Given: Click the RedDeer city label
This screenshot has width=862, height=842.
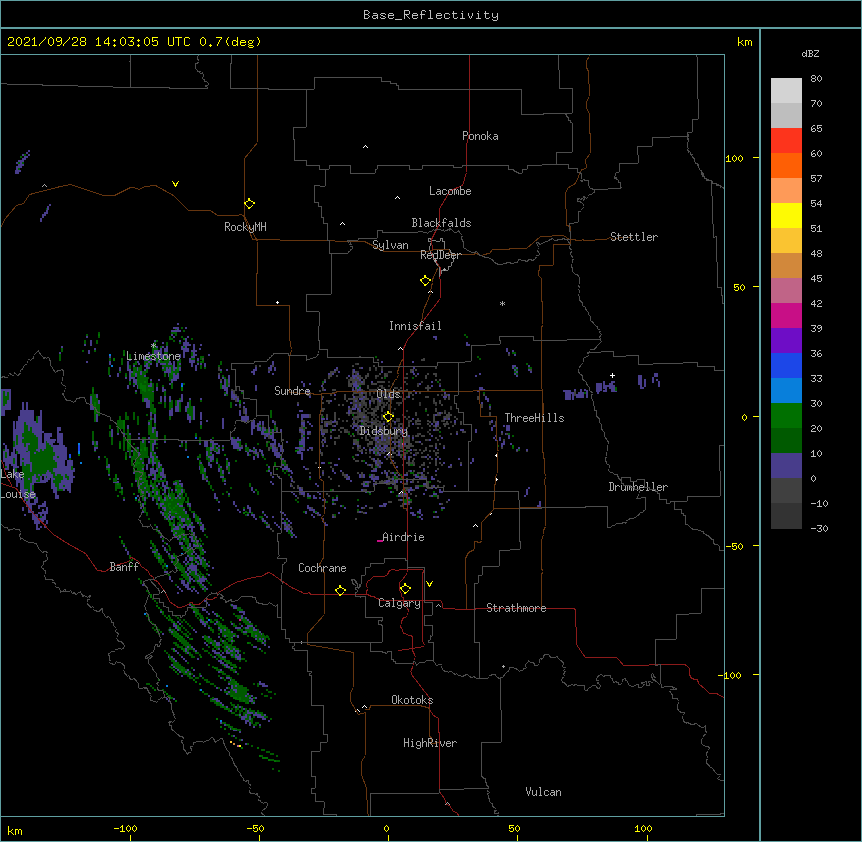Looking at the screenshot, I should coord(440,255).
